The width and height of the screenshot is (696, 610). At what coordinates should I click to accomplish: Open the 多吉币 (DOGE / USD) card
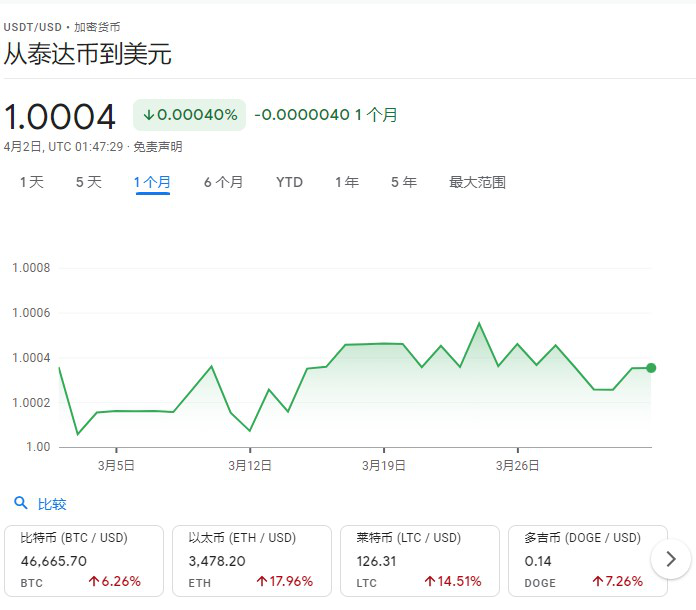click(585, 559)
